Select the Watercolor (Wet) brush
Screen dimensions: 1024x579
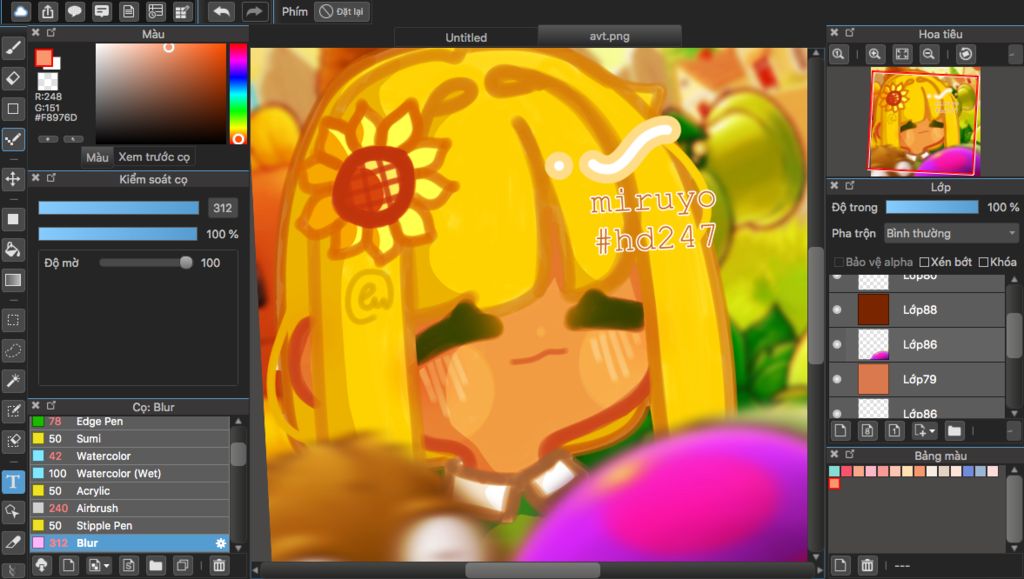[x=130, y=473]
